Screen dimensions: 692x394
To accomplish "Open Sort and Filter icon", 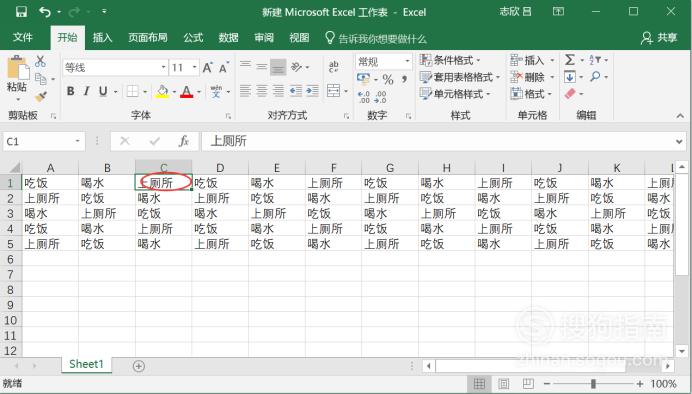I will (595, 60).
